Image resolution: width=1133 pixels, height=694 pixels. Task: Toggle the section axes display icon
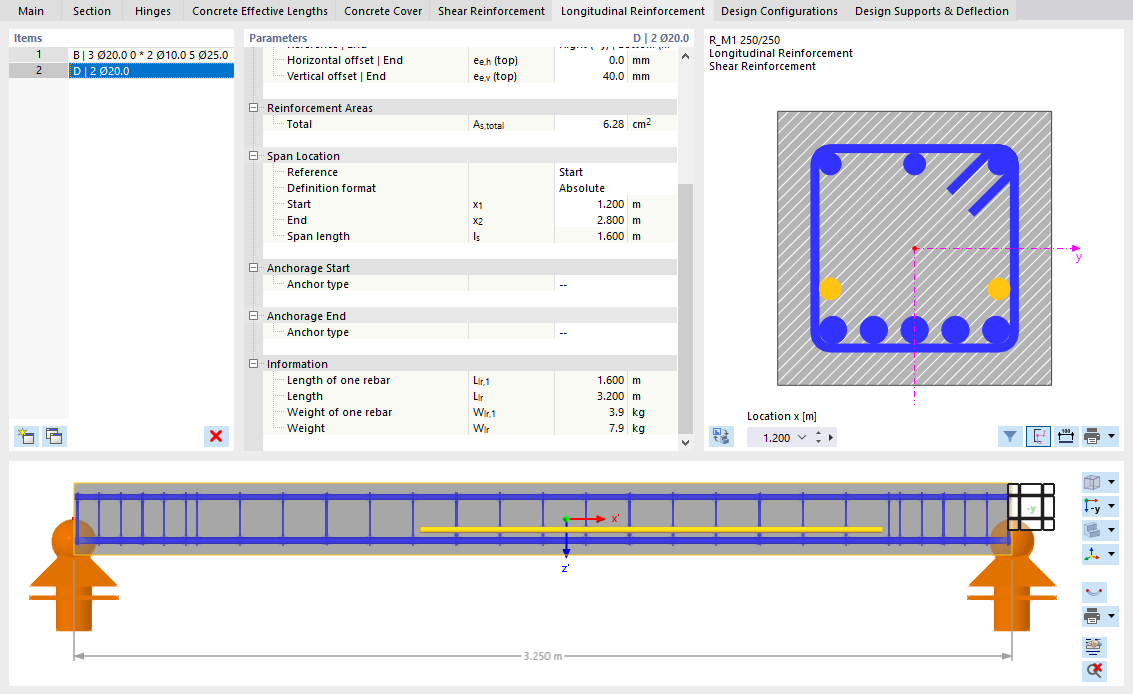click(x=1038, y=436)
